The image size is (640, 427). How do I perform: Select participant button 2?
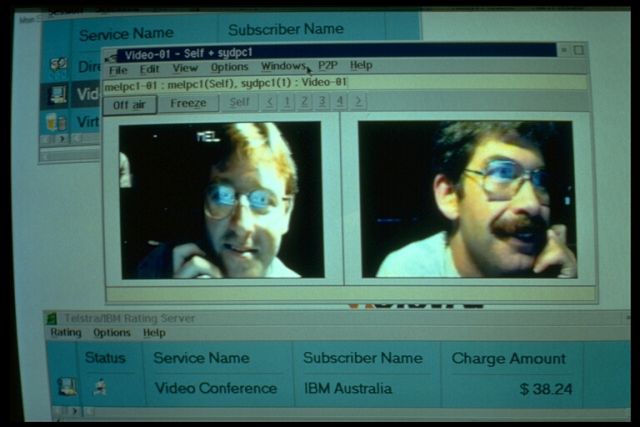(x=304, y=101)
